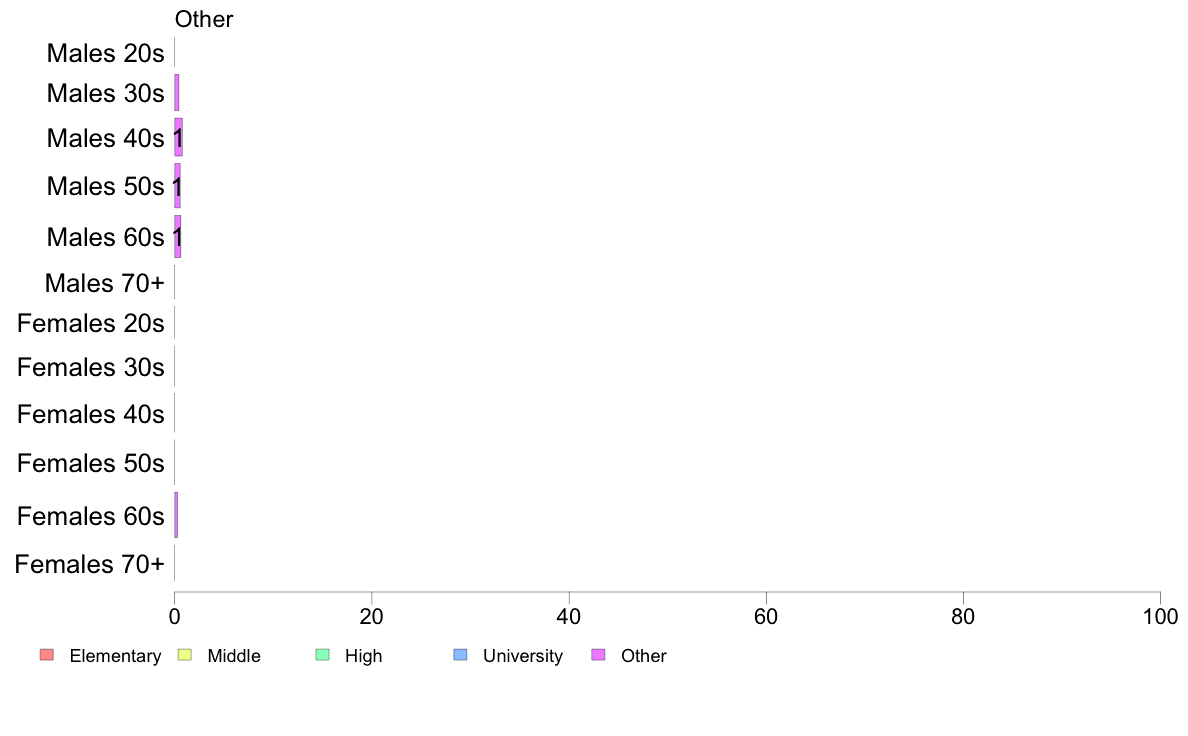Click the 40 axis tick label
This screenshot has width=1188, height=736.
569,617
